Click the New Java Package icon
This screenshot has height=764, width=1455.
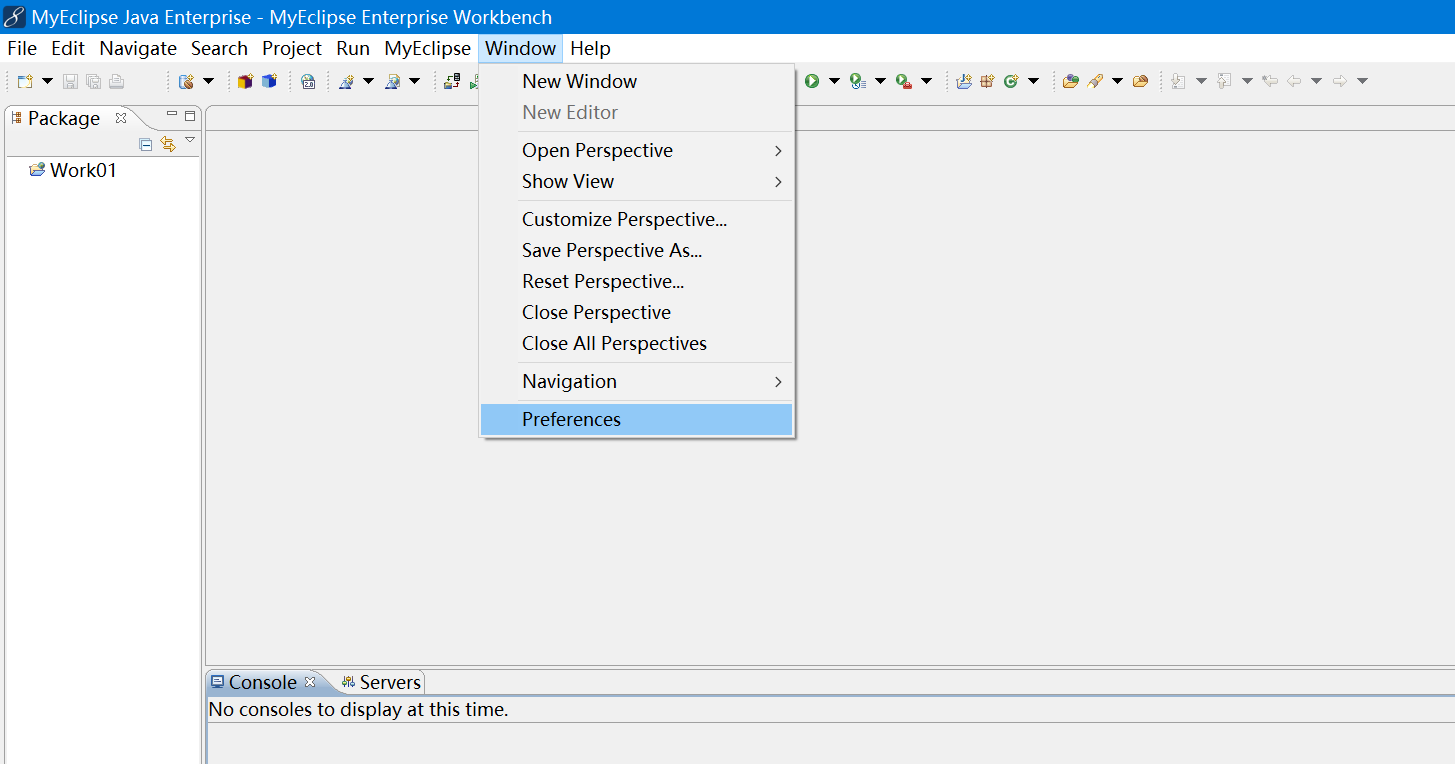987,82
